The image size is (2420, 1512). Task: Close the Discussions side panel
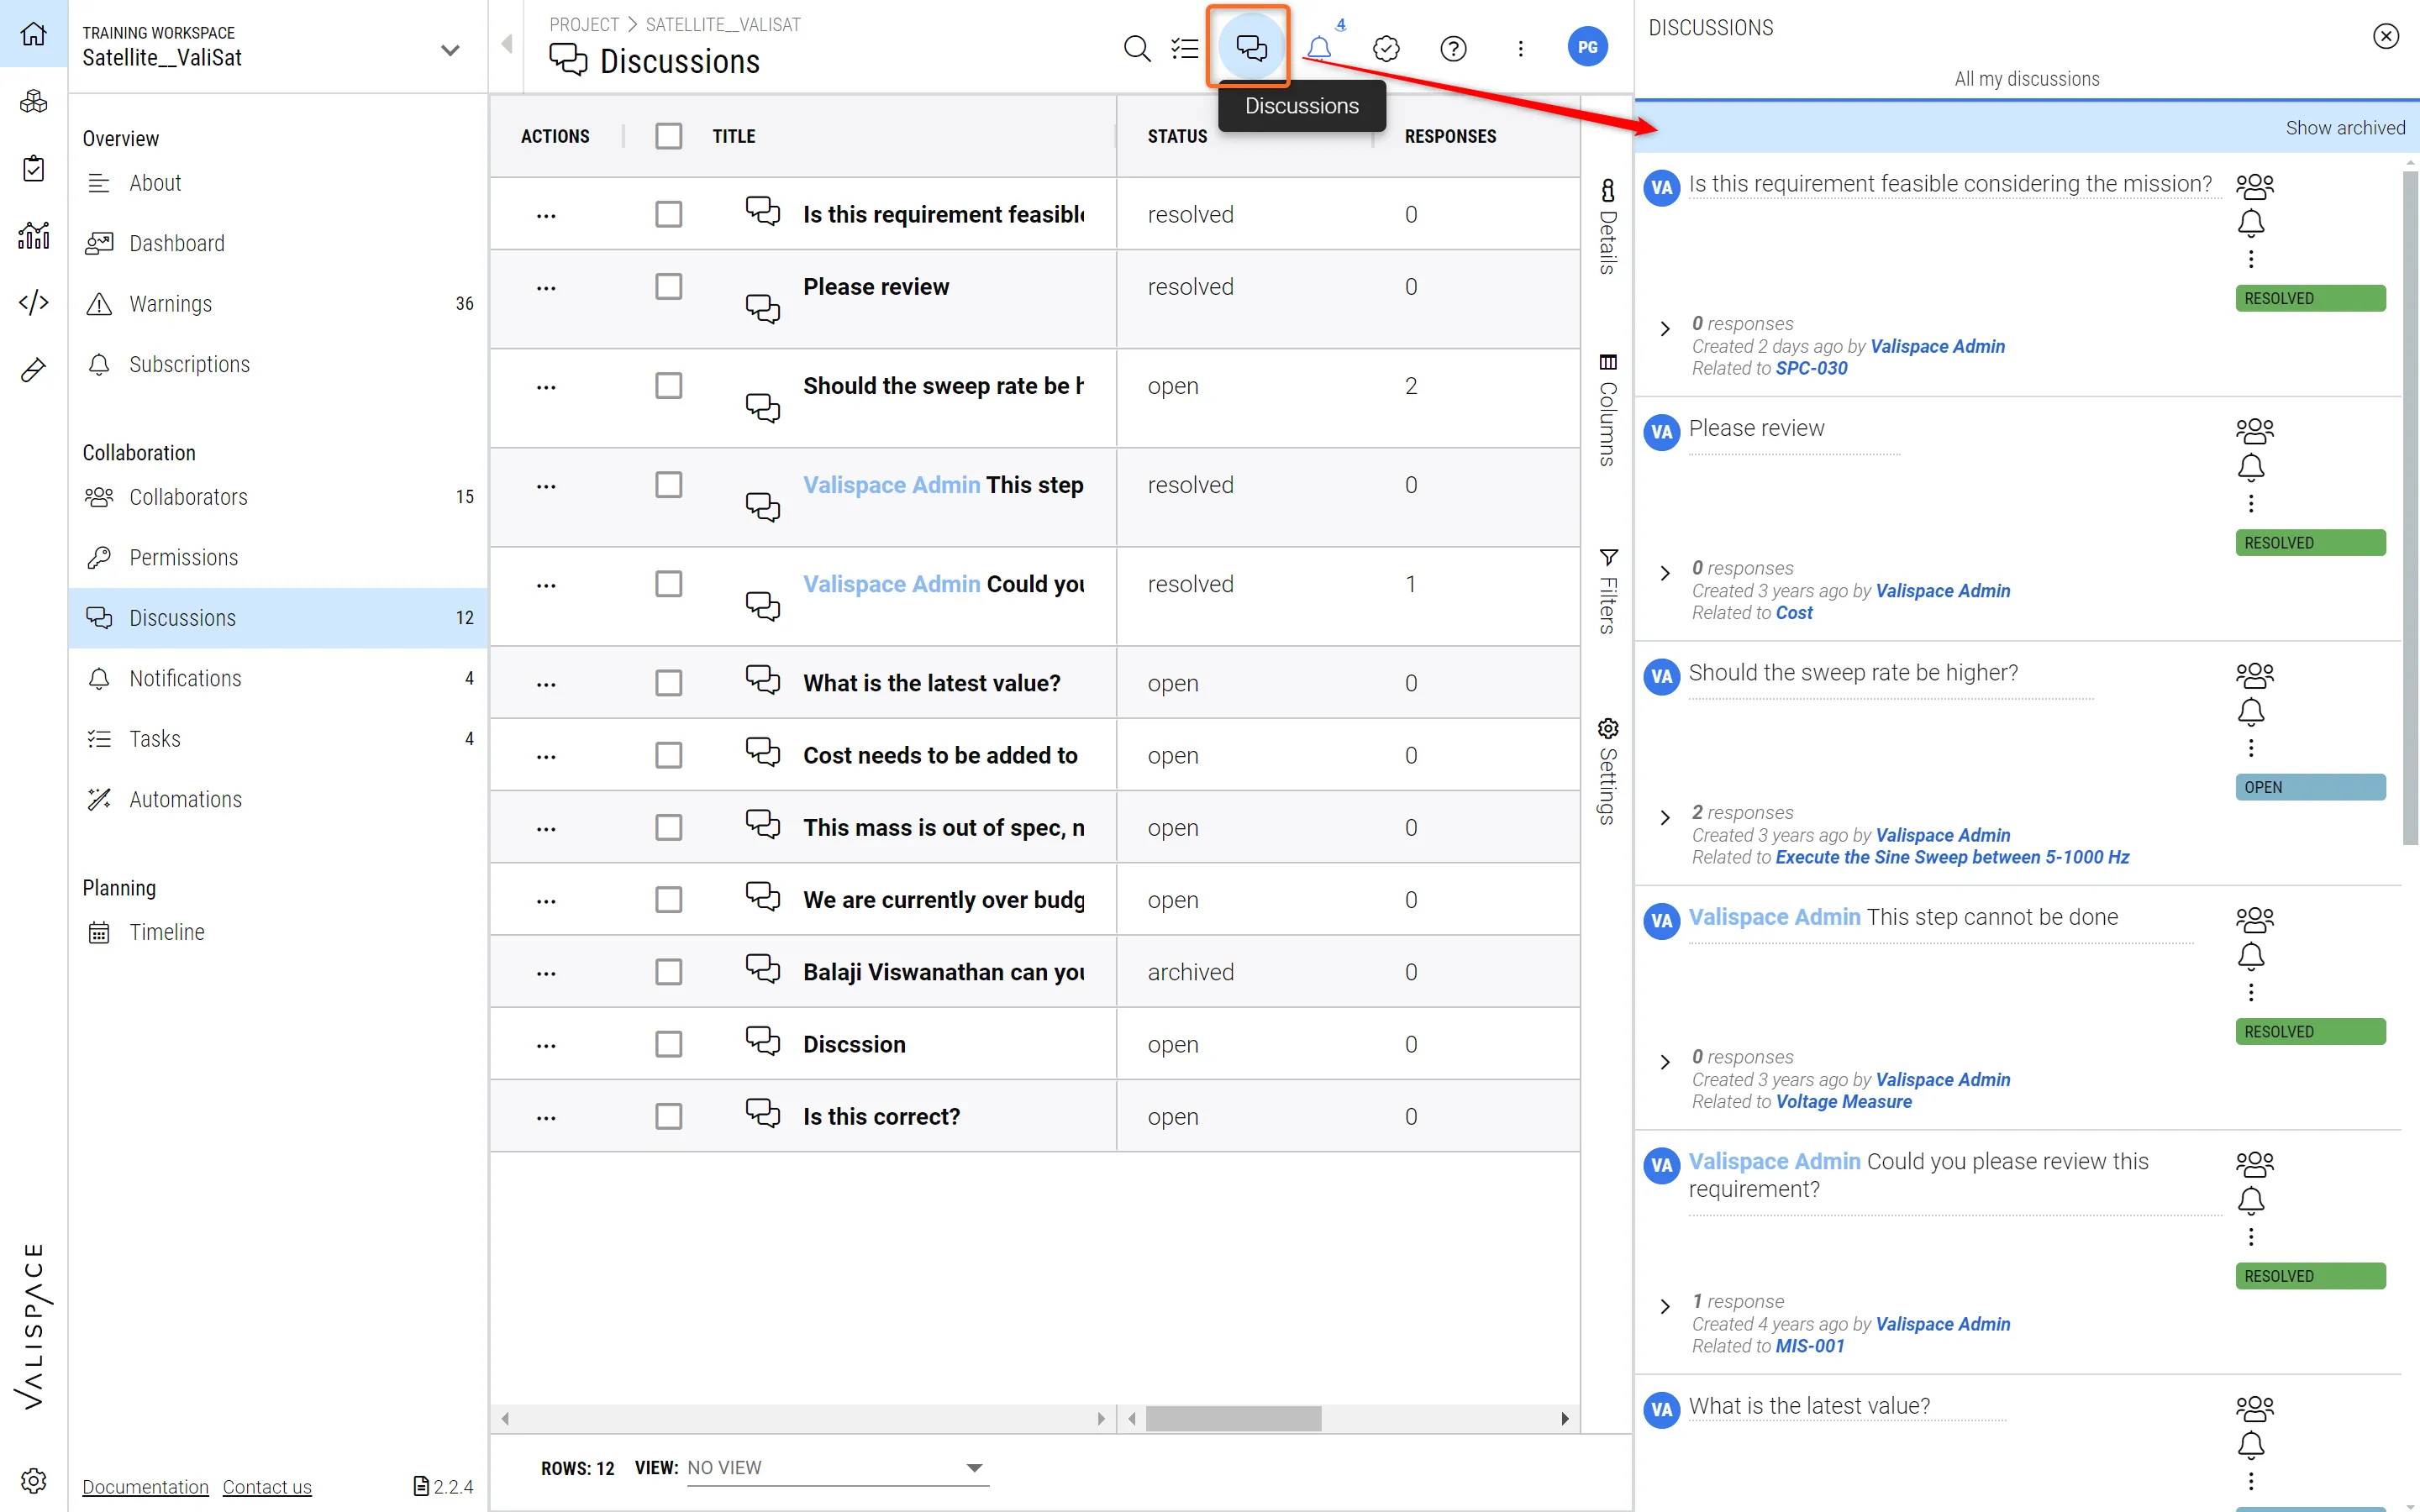2386,36
